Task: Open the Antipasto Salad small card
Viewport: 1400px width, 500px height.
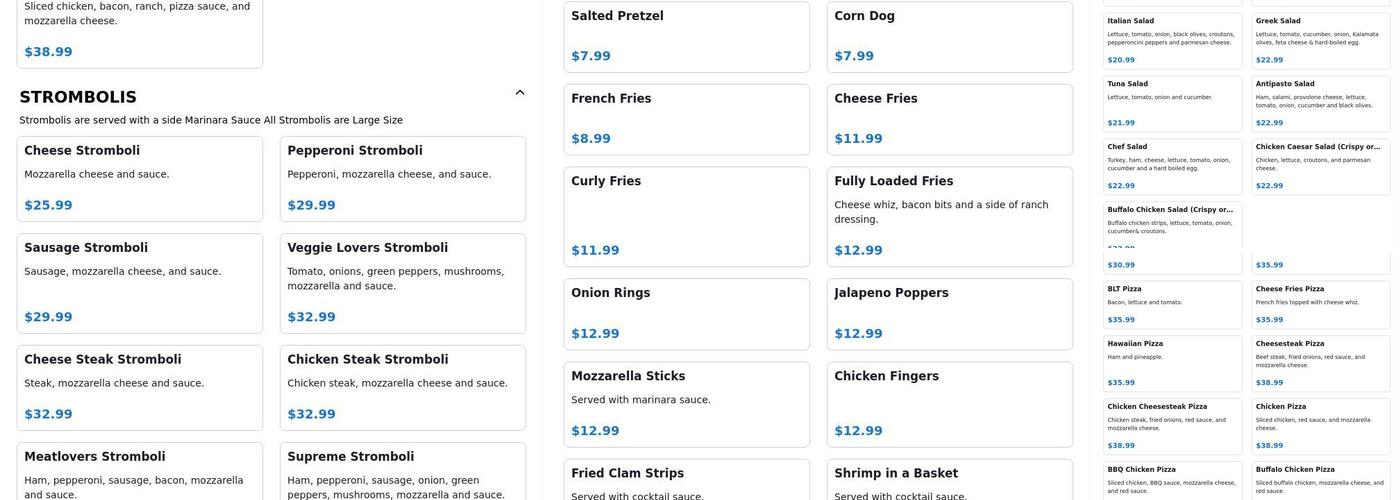Action: pyautogui.click(x=1320, y=103)
